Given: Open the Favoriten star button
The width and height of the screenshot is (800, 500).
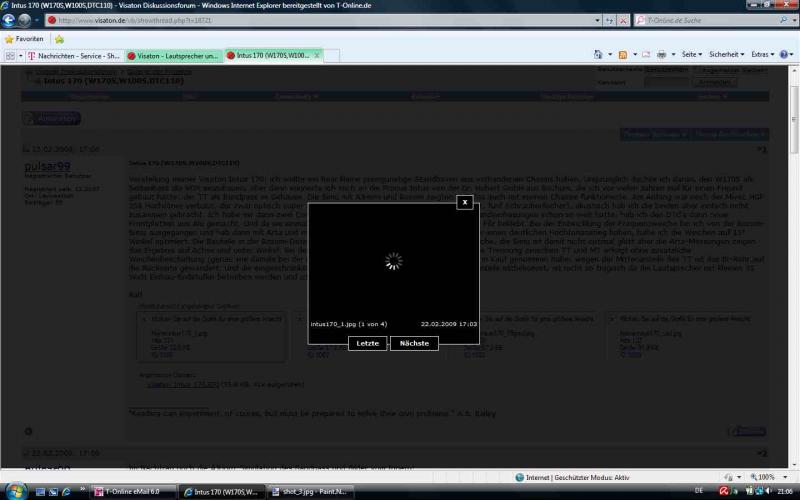Looking at the screenshot, I should pos(24,39).
